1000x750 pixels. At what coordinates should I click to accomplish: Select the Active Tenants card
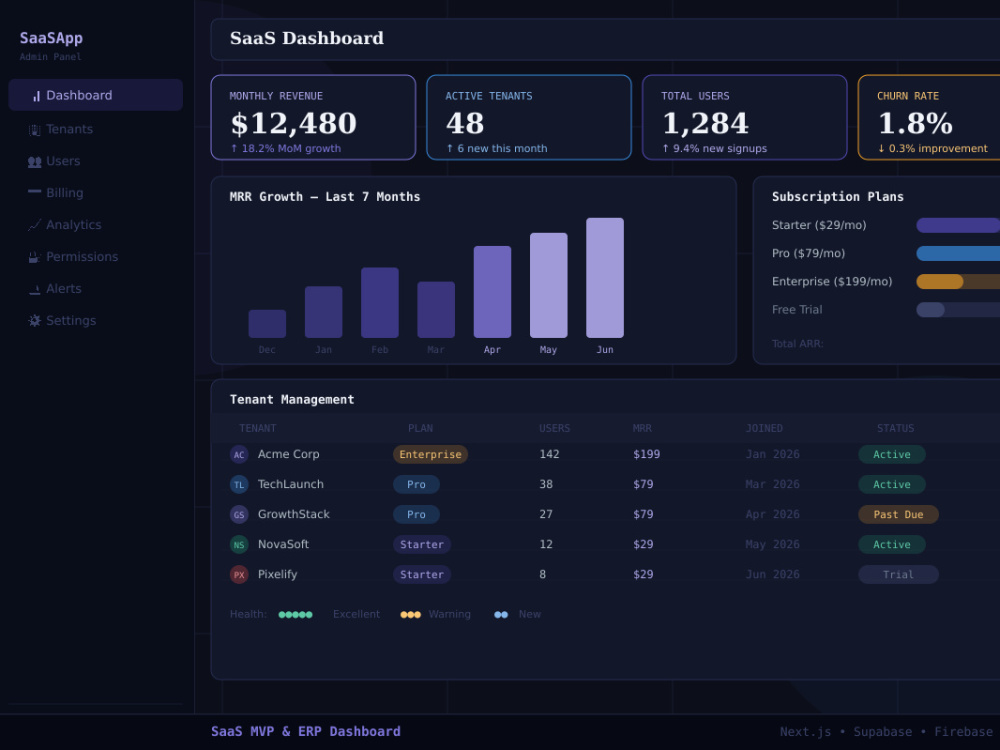coord(529,117)
